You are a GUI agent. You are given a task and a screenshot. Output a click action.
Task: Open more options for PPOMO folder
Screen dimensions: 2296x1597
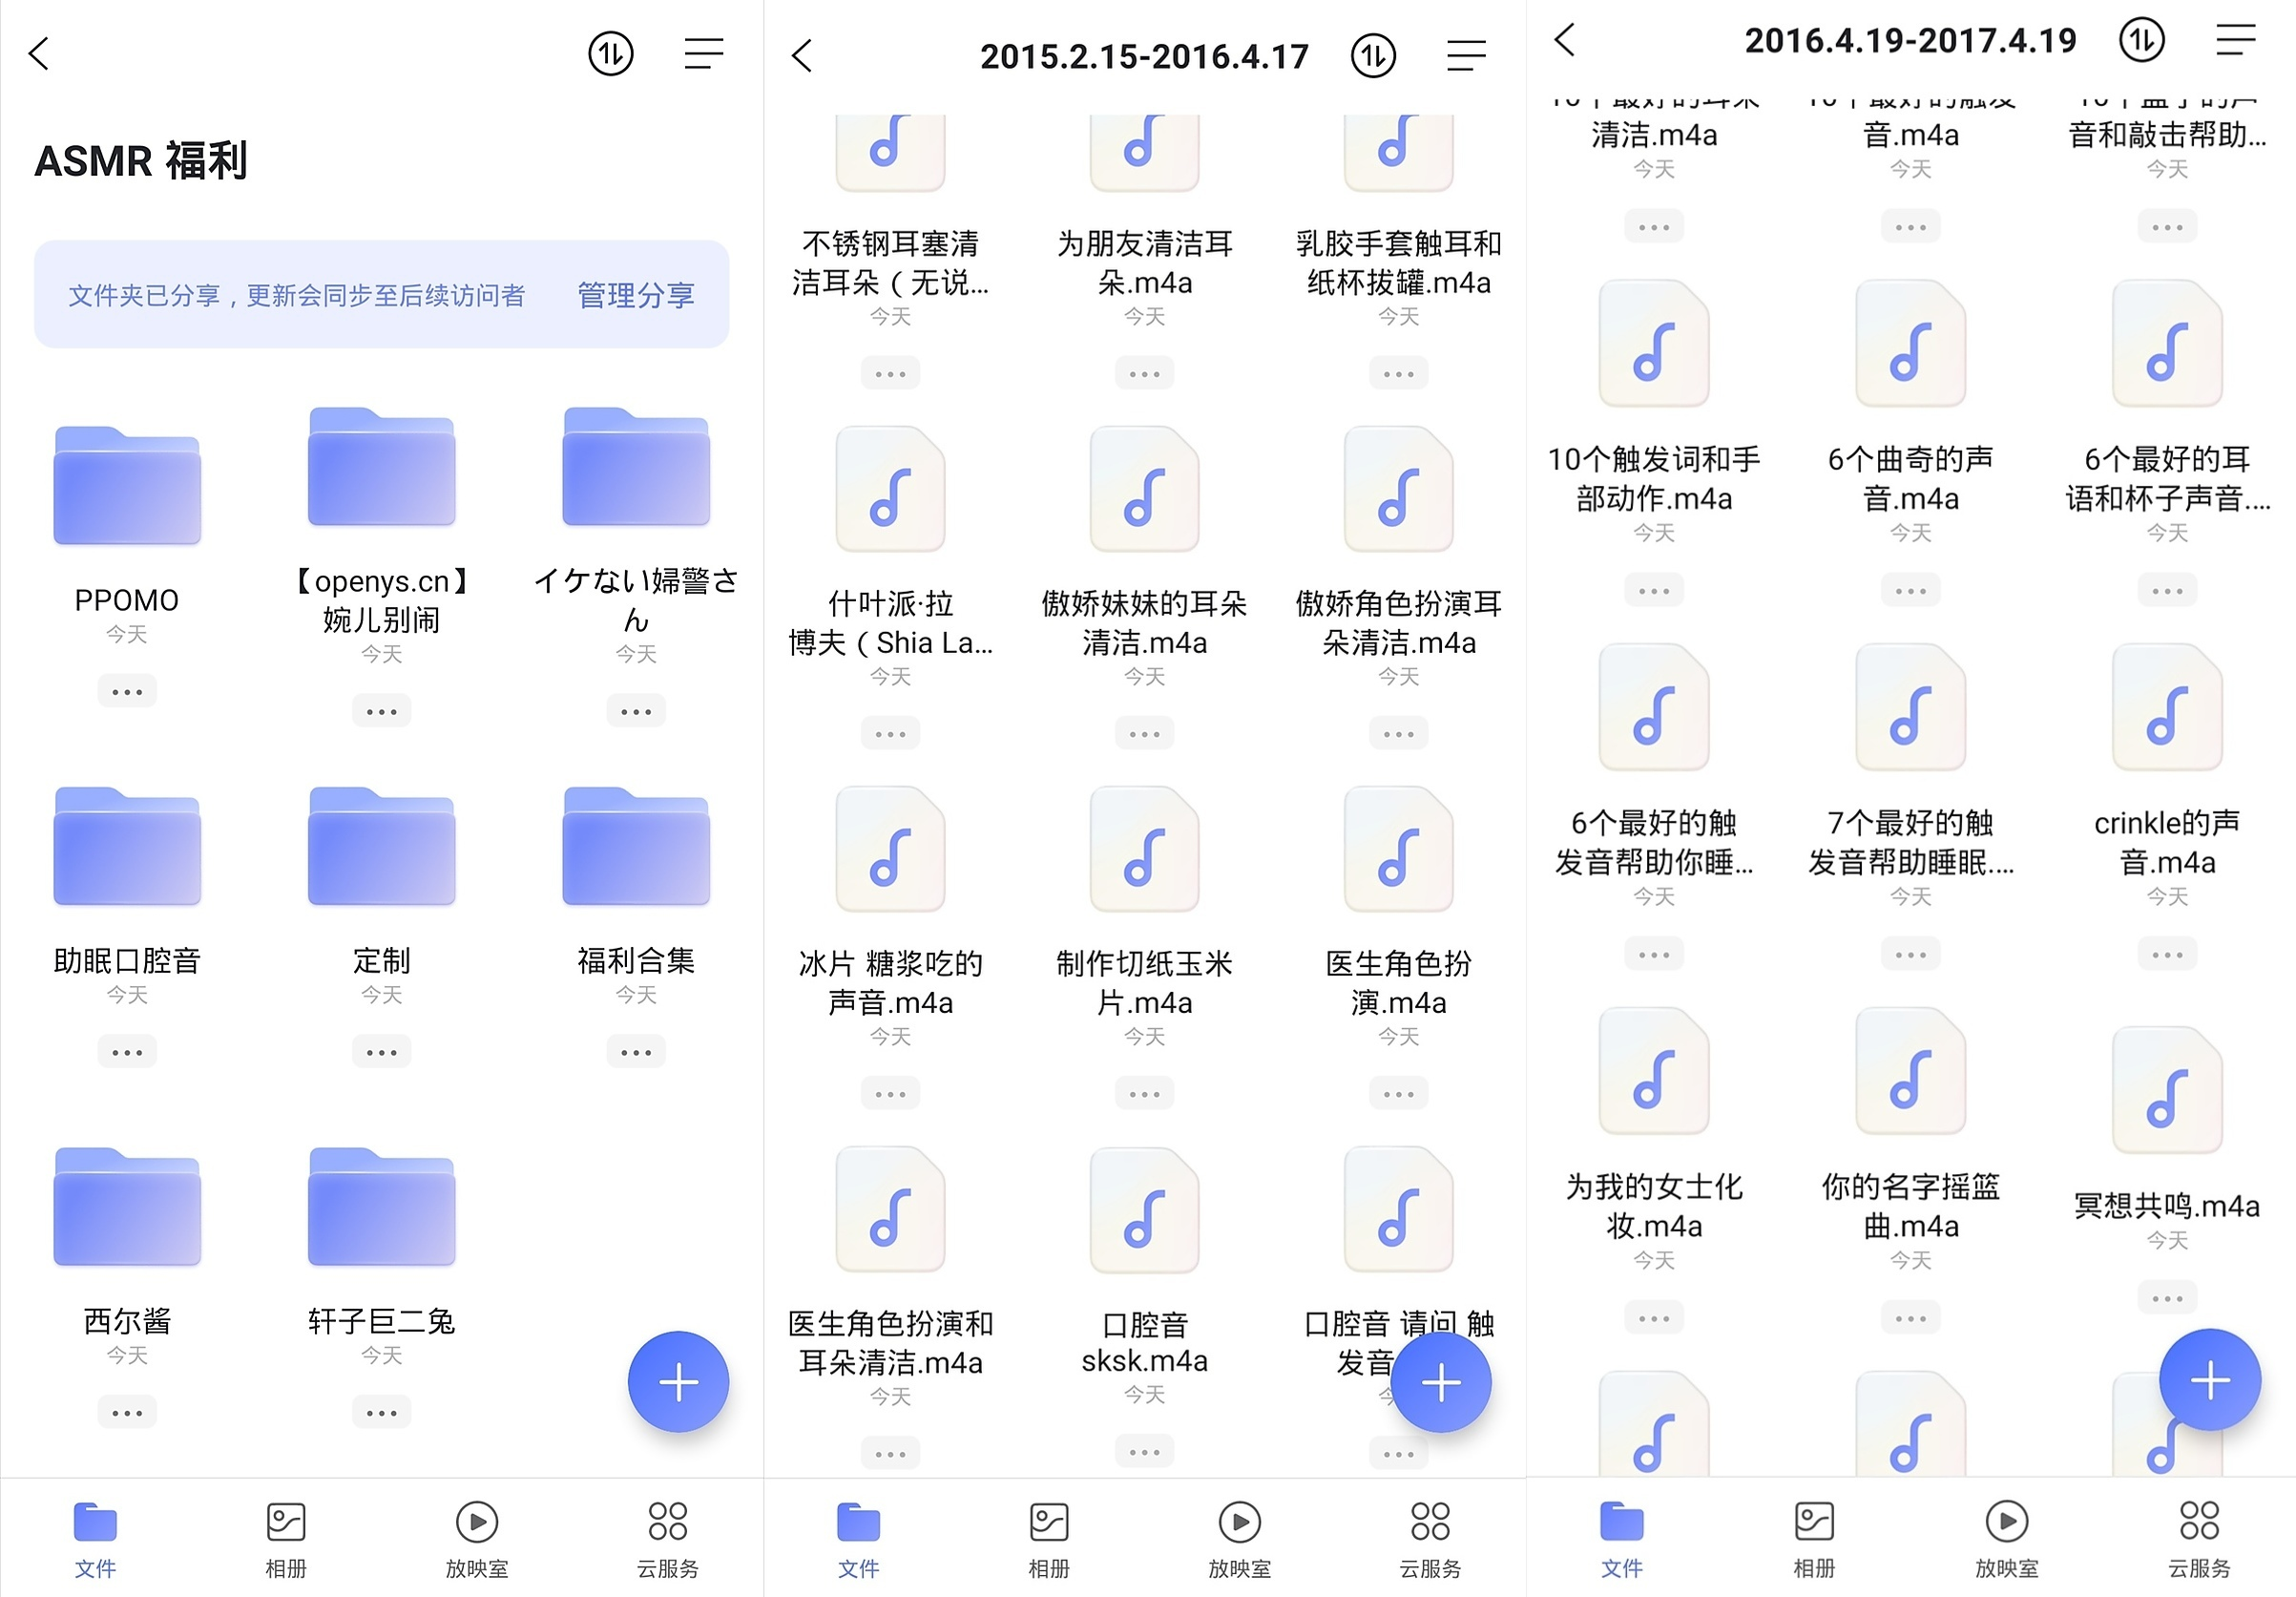point(127,692)
